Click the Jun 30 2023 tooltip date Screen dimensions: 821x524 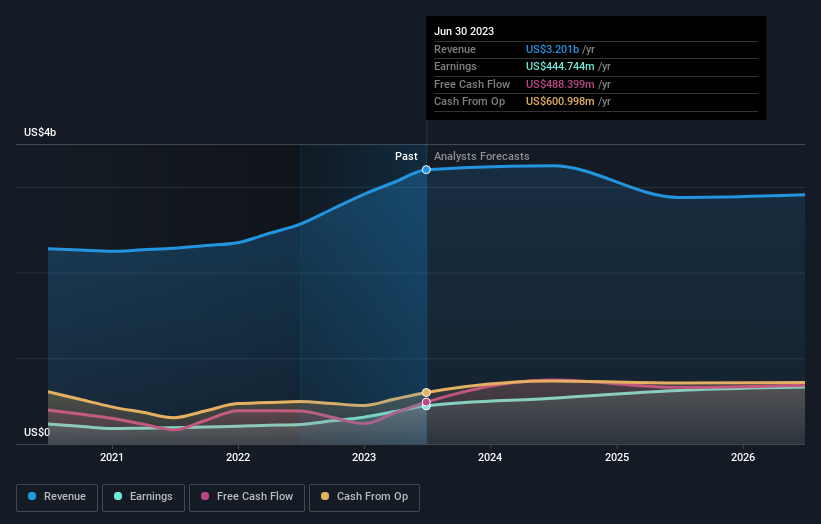click(464, 31)
